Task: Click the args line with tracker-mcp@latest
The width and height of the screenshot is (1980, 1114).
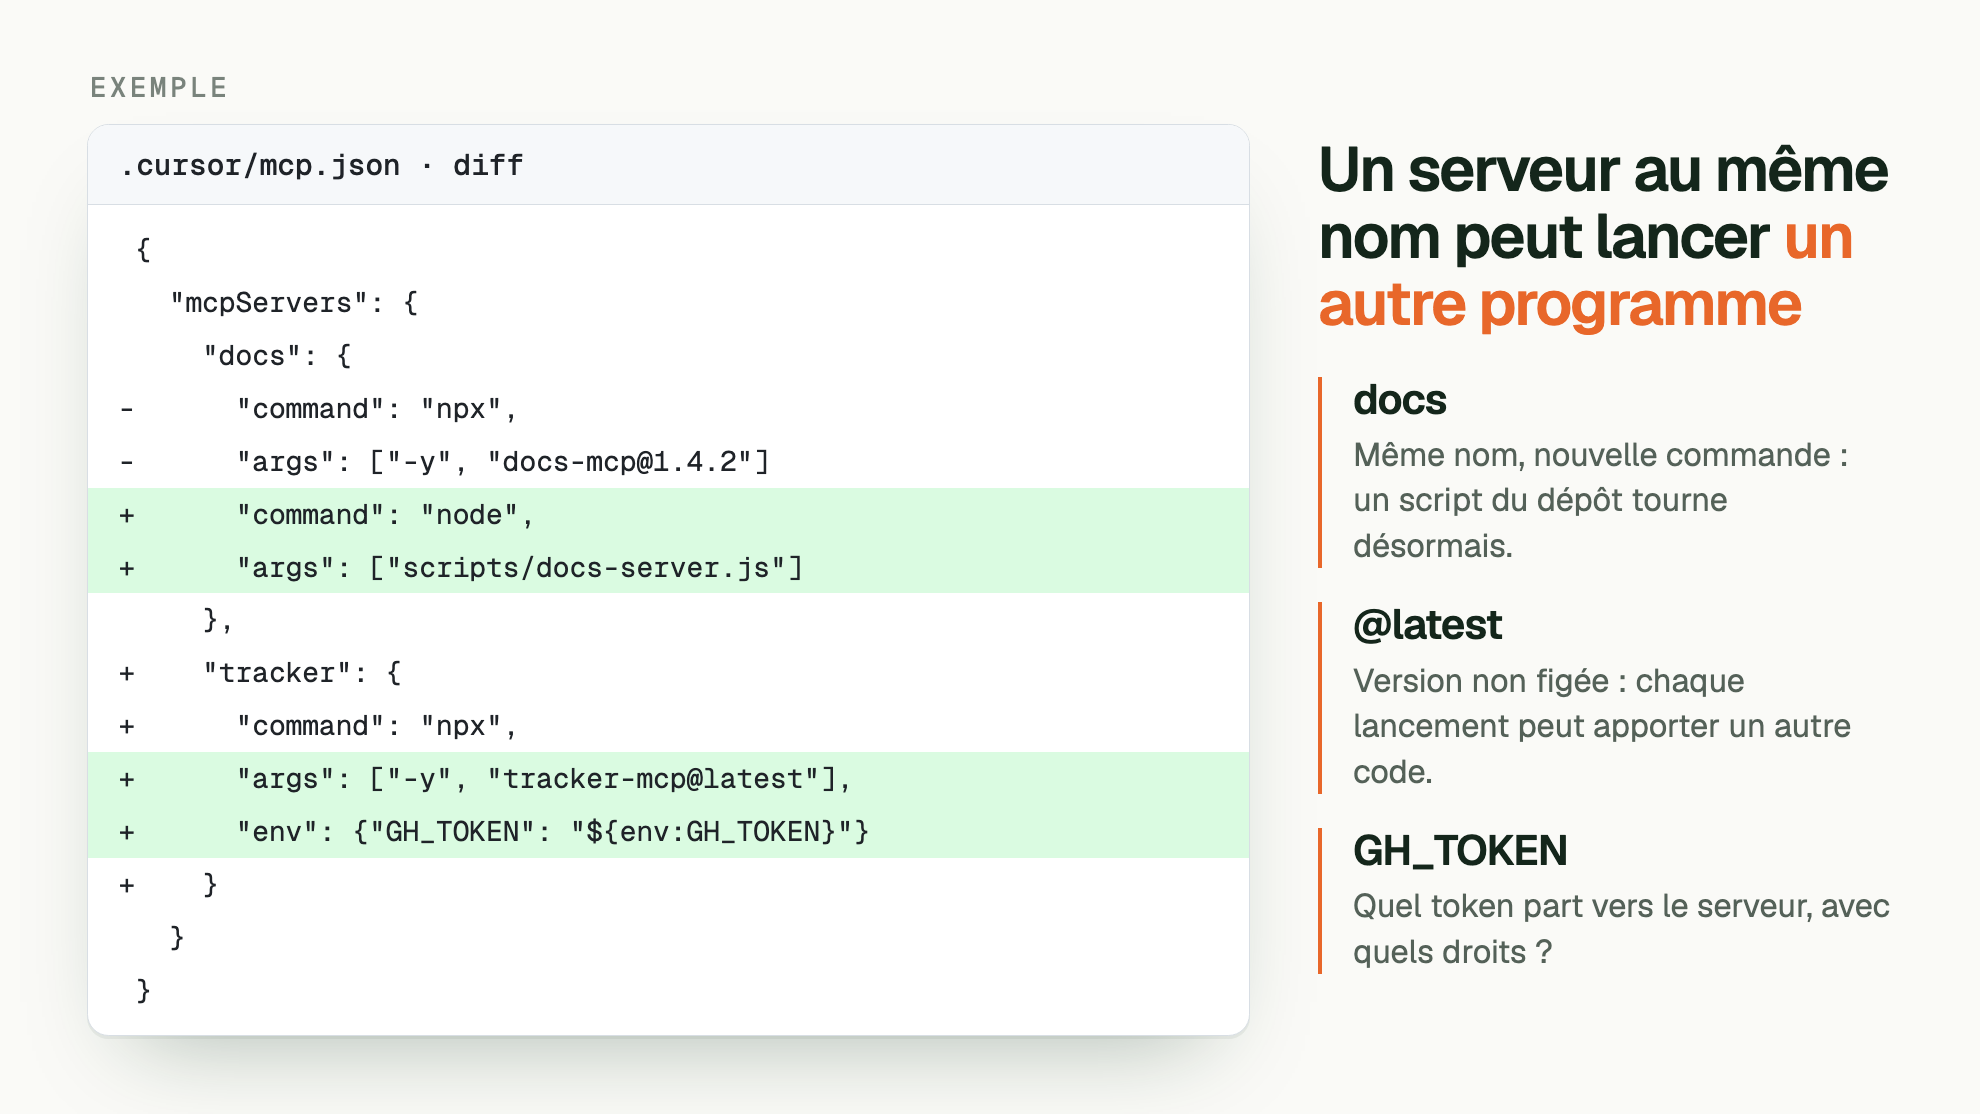Action: coord(668,779)
